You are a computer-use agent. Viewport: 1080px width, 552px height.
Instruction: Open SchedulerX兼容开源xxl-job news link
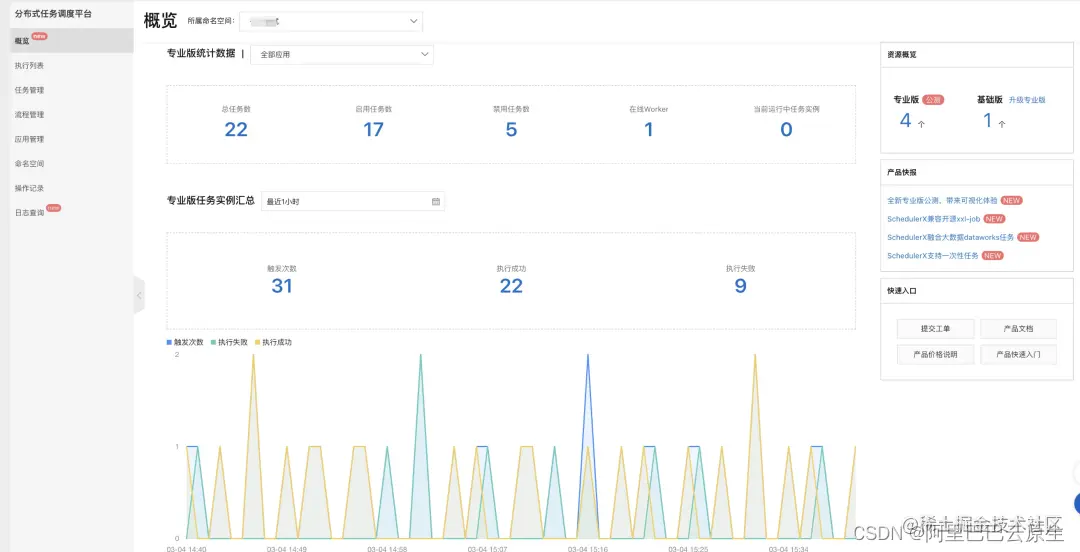[x=933, y=218]
